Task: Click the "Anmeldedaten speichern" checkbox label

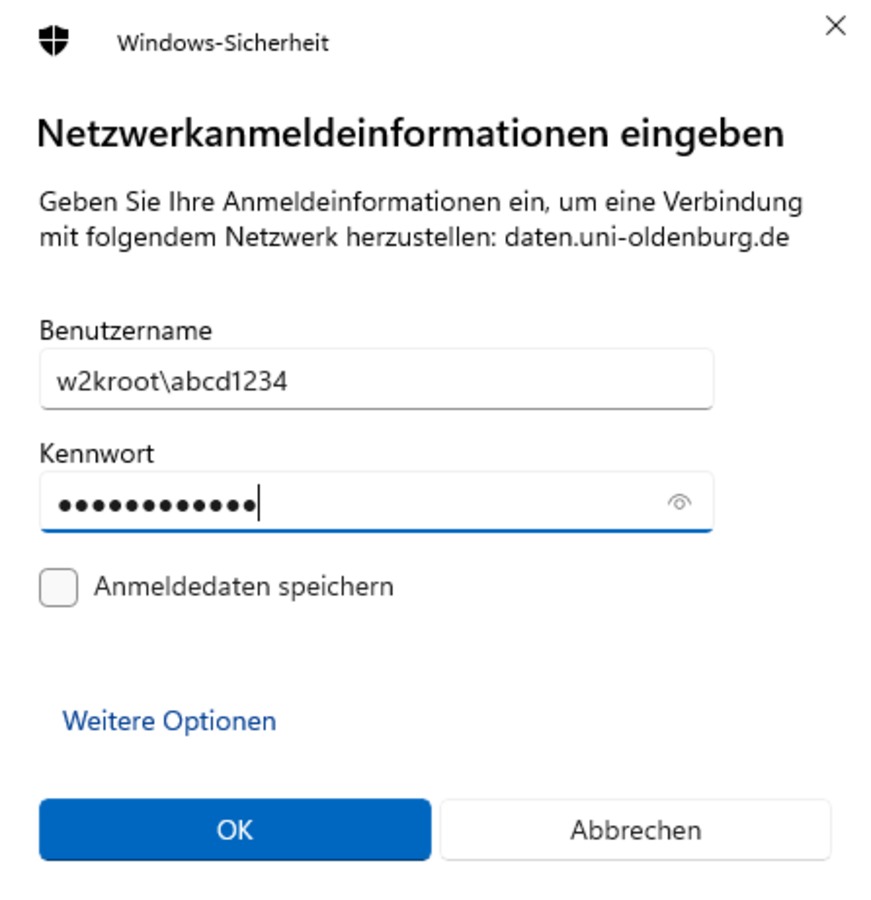Action: pos(243,587)
